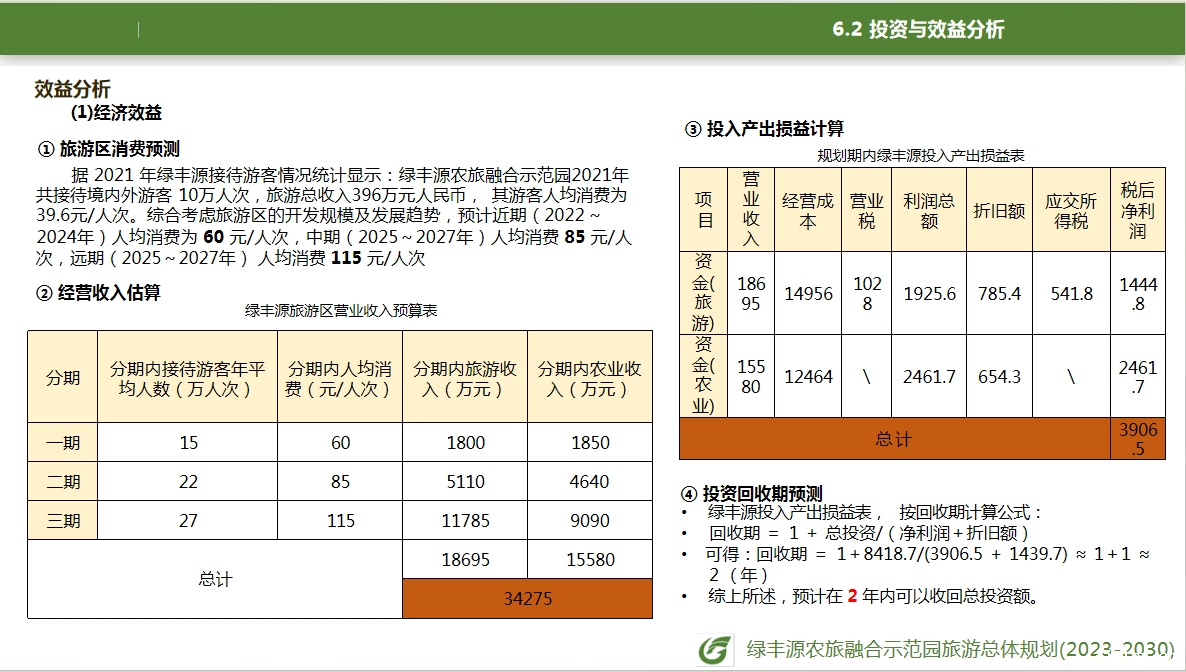Click the 分期内旅游收入 column header
The image size is (1186, 672).
465,378
